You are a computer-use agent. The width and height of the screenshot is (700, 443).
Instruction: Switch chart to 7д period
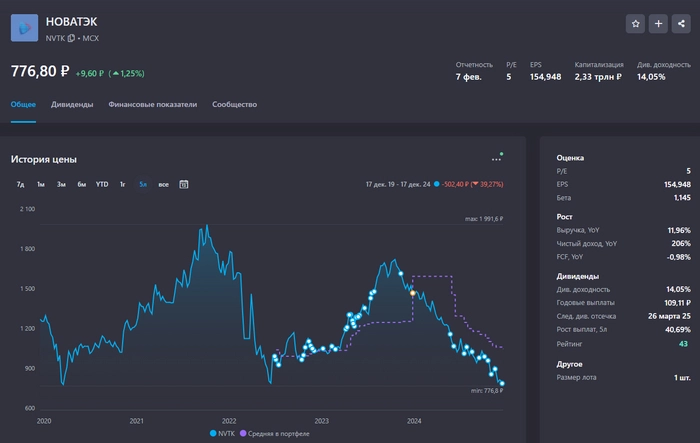tap(20, 184)
